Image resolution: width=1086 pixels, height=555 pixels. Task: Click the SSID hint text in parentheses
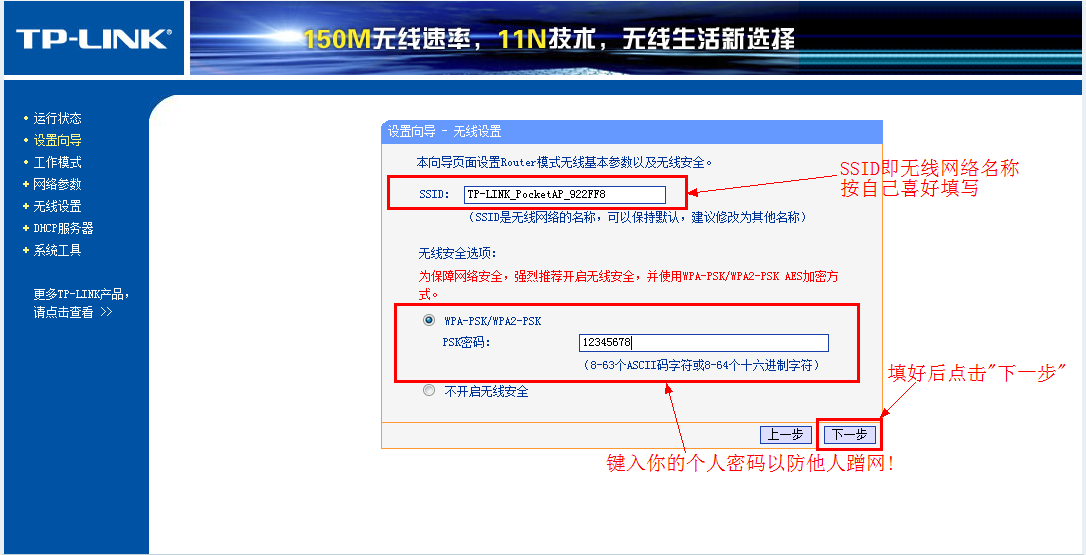[637, 218]
